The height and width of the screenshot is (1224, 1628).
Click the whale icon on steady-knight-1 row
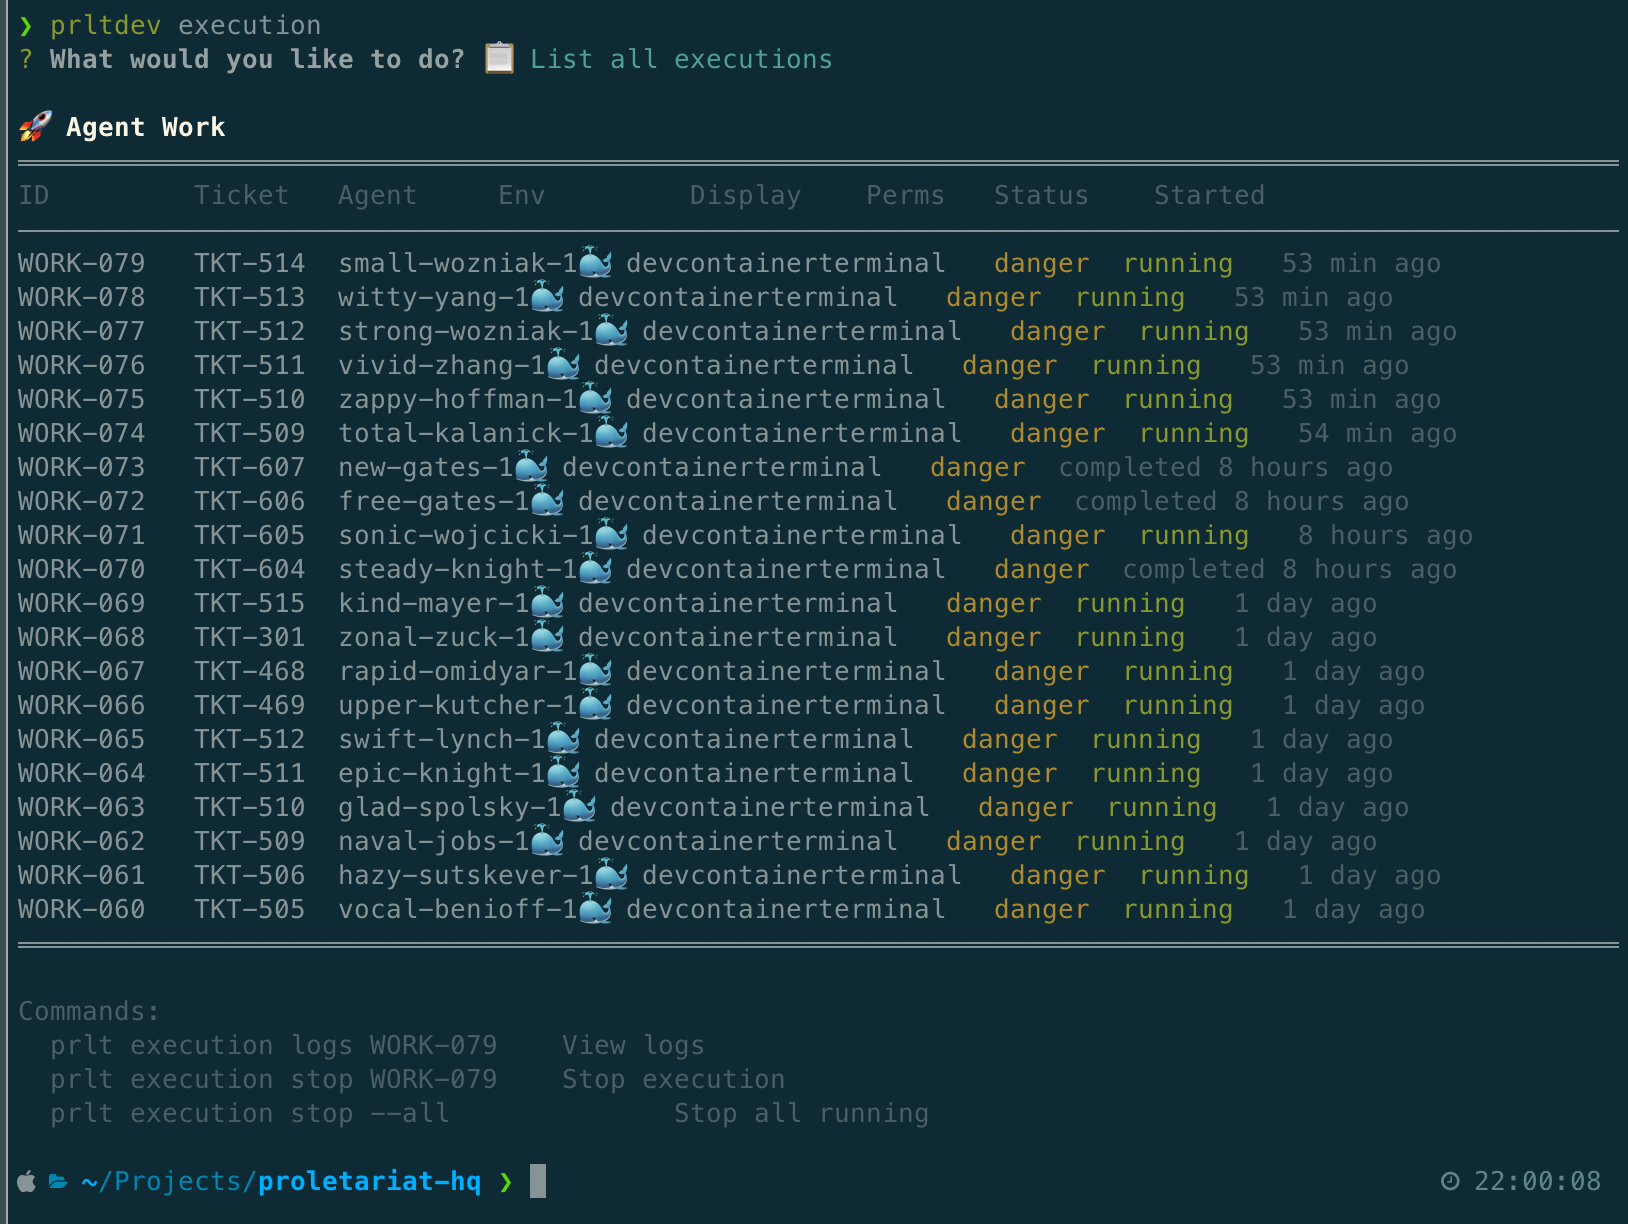(595, 569)
